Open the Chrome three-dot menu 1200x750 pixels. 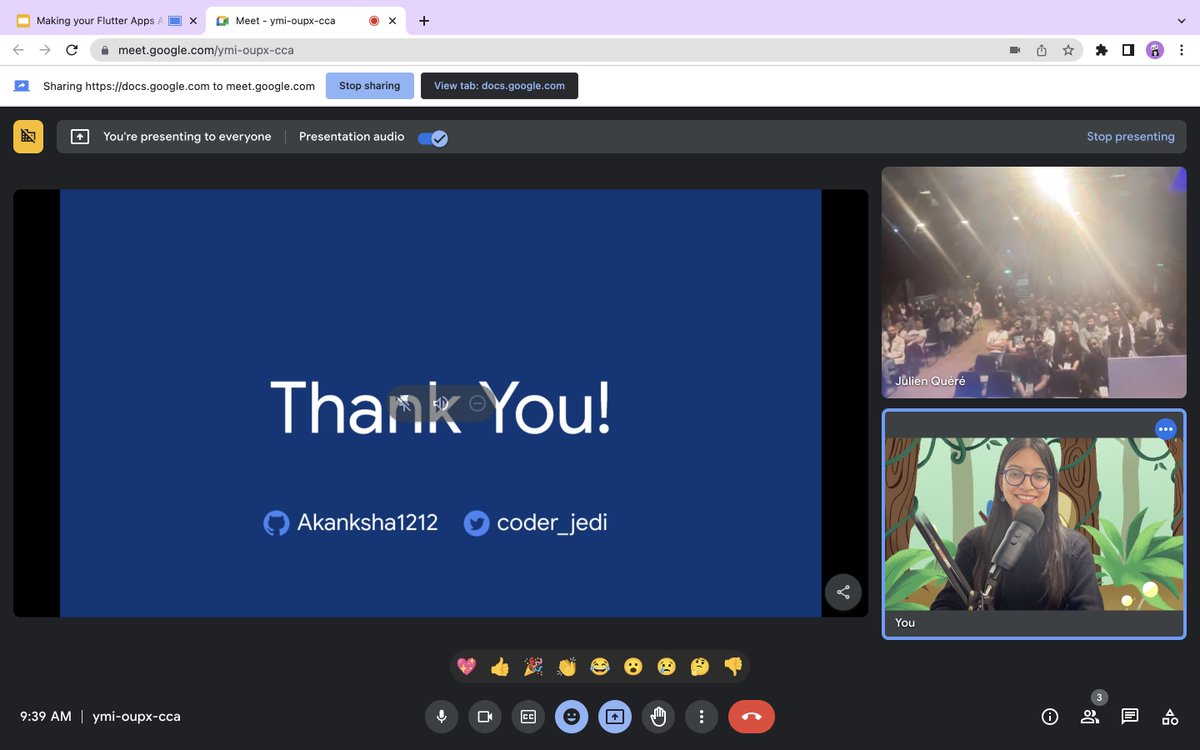(1181, 50)
